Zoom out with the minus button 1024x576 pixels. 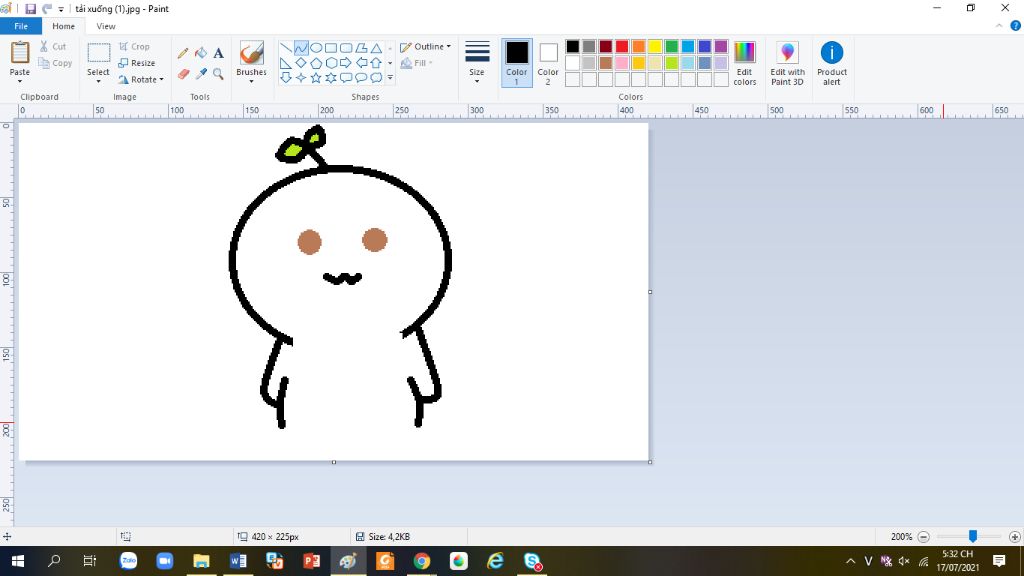[x=923, y=537]
